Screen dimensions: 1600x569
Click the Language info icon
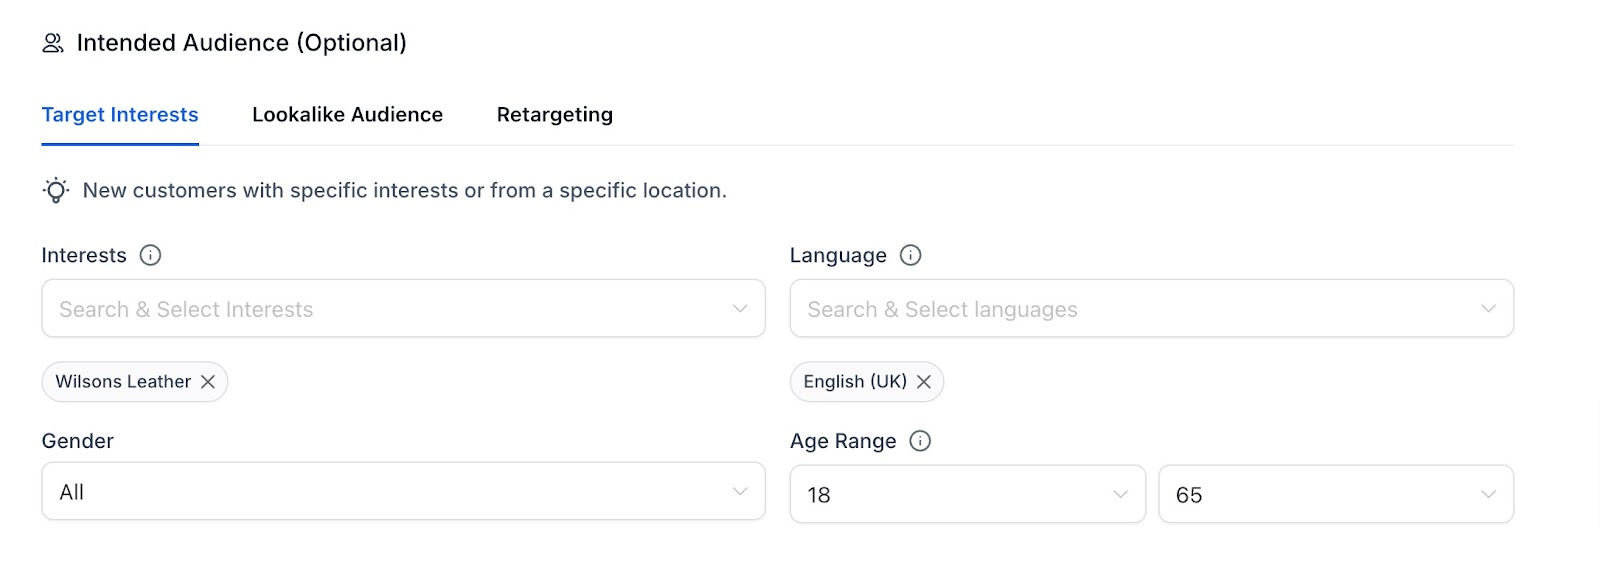point(910,255)
